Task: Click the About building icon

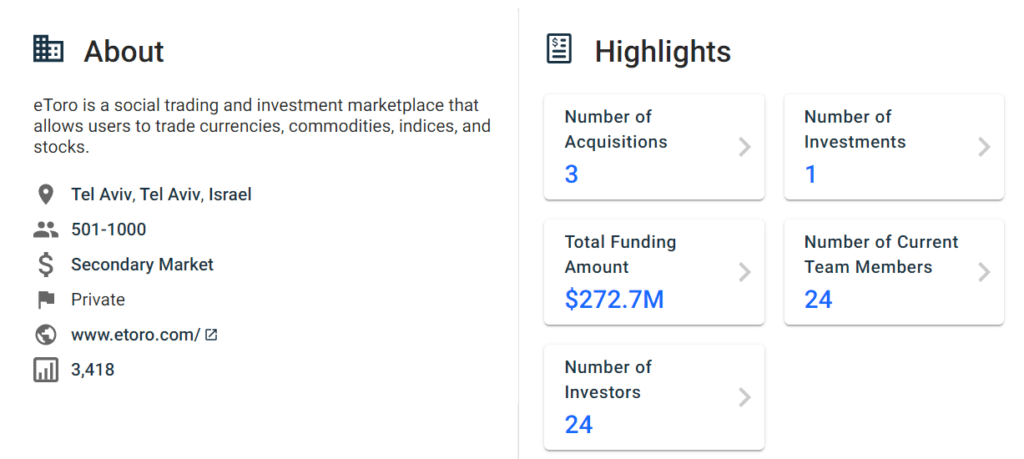Action: [48, 50]
